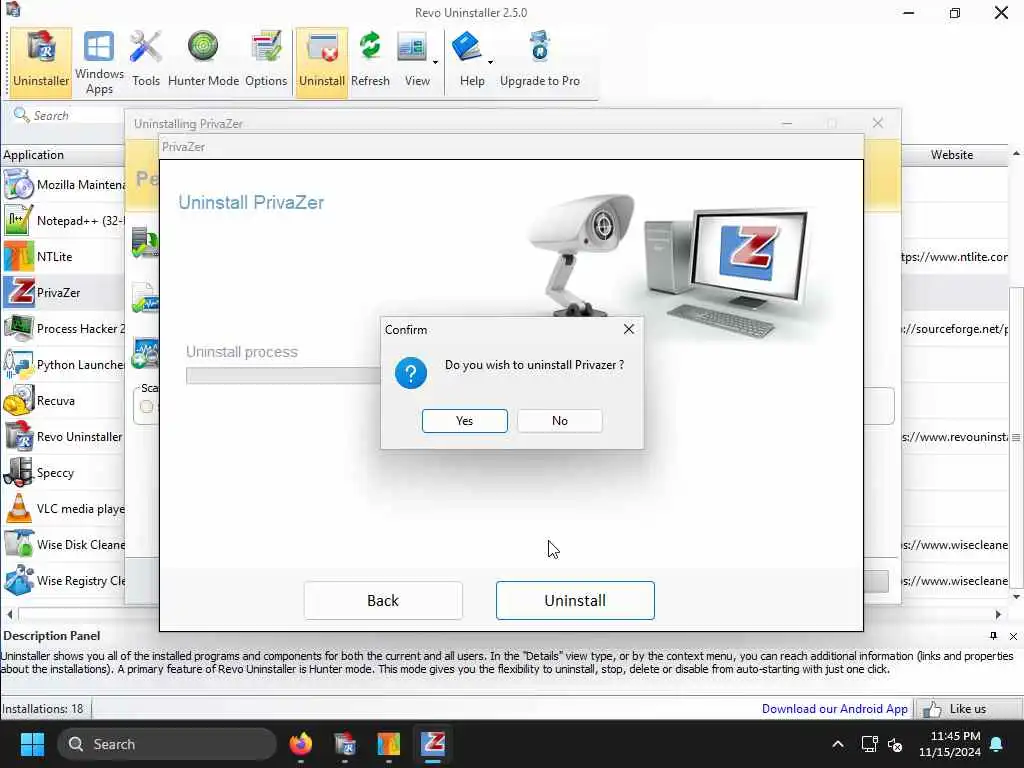Image resolution: width=1024 pixels, height=768 pixels.
Task: Open Firefox from the taskbar
Action: coord(300,744)
